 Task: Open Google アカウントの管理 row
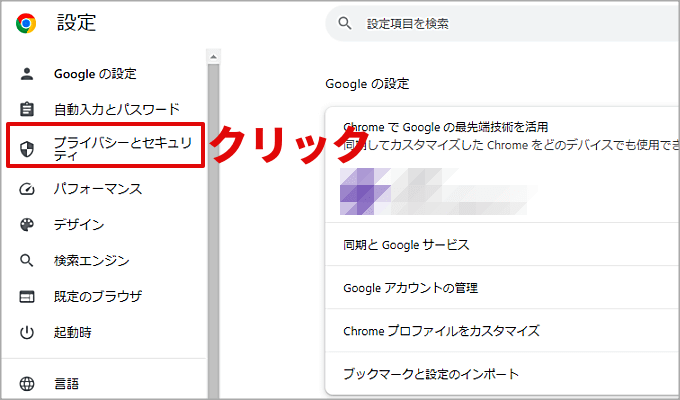pos(503,288)
